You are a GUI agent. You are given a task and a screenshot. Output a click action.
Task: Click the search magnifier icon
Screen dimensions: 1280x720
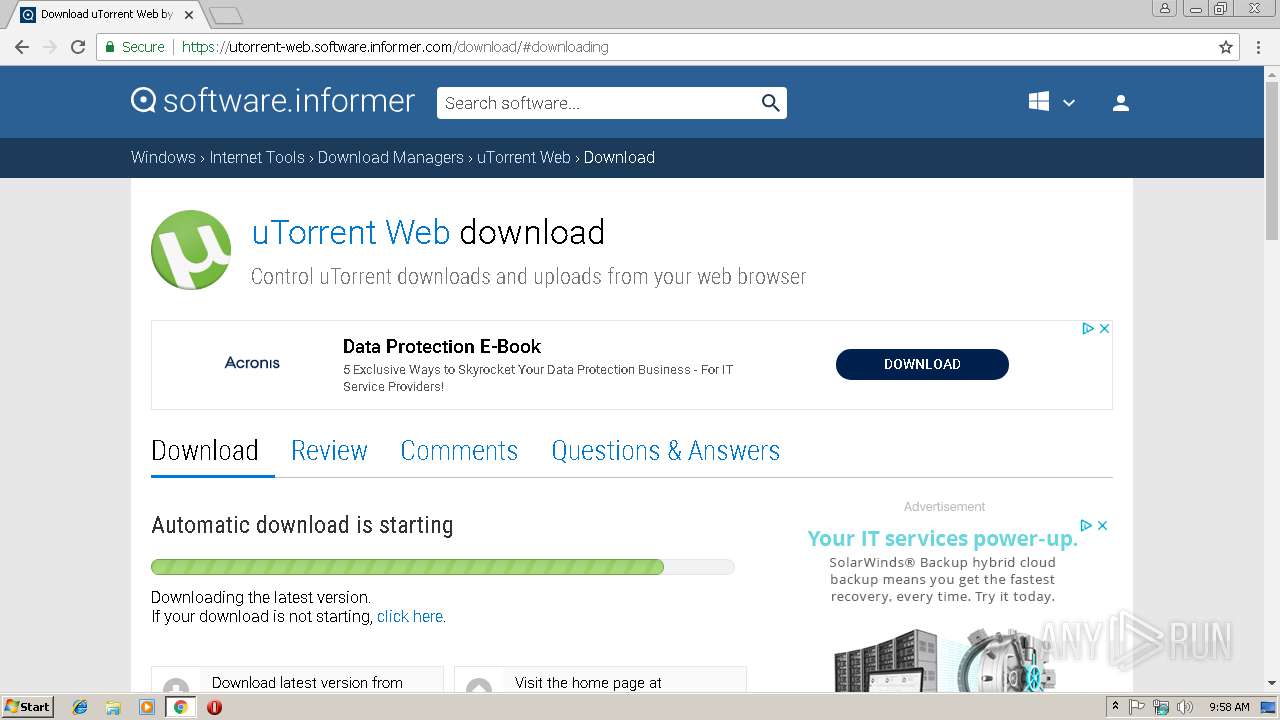pos(770,103)
